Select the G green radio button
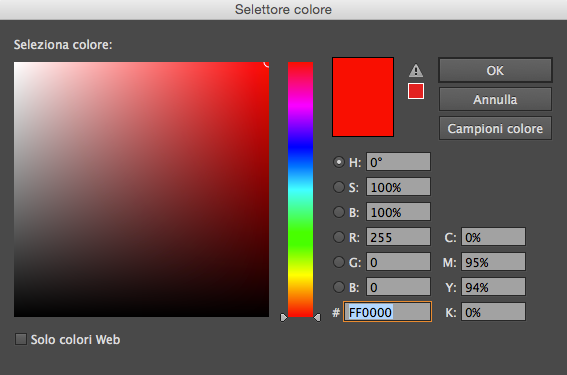The width and height of the screenshot is (567, 375). click(339, 262)
